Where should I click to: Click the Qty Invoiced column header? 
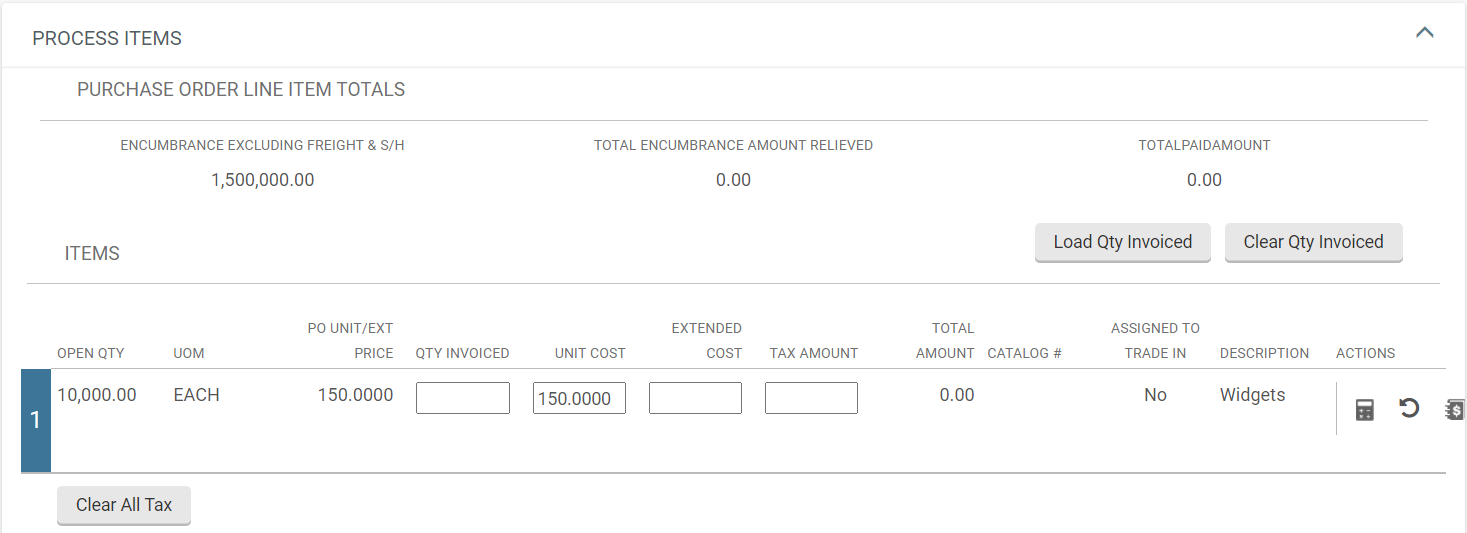tap(462, 353)
